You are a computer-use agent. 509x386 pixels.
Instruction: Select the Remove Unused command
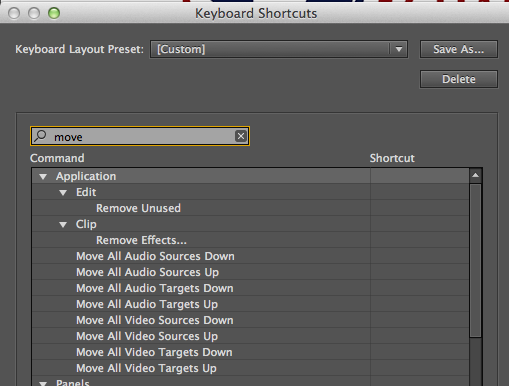coord(138,208)
